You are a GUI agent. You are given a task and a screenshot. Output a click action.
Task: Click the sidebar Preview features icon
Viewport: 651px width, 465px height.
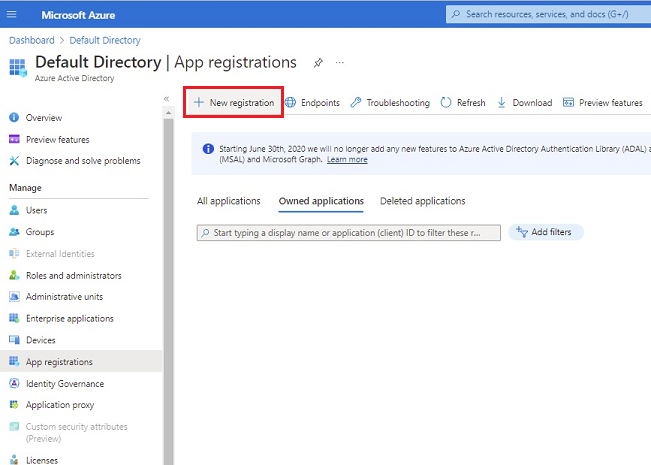coord(14,139)
